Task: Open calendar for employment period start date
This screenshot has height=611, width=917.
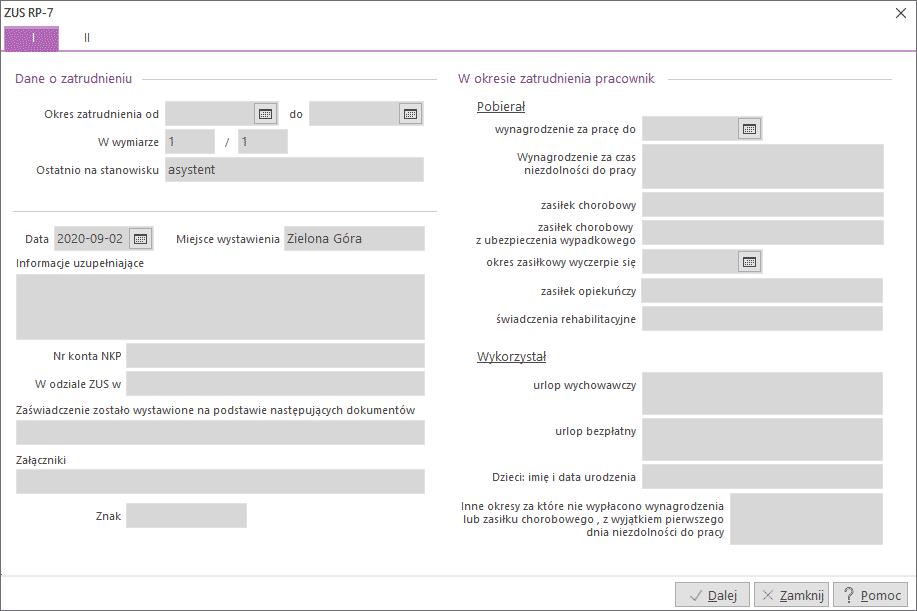Action: [x=266, y=113]
